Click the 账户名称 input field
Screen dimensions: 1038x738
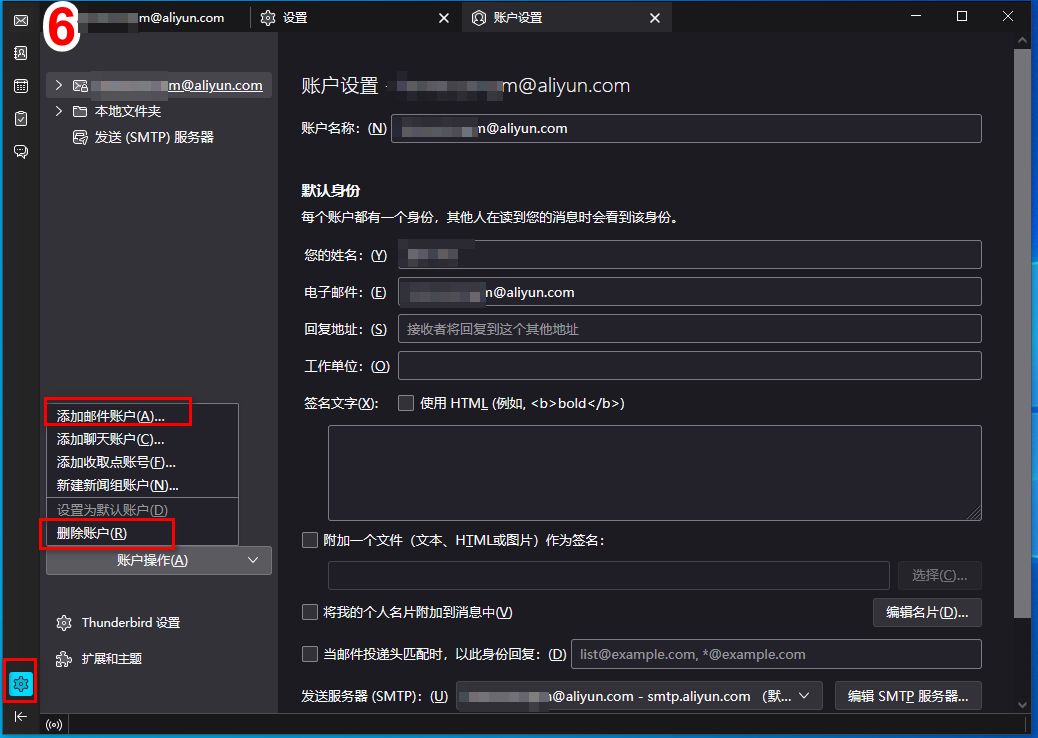point(686,128)
